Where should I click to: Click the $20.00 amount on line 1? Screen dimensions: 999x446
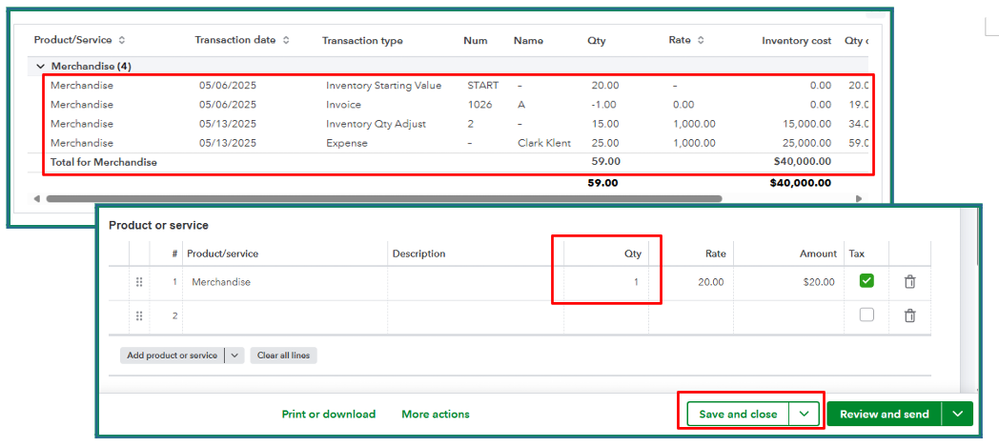(819, 282)
